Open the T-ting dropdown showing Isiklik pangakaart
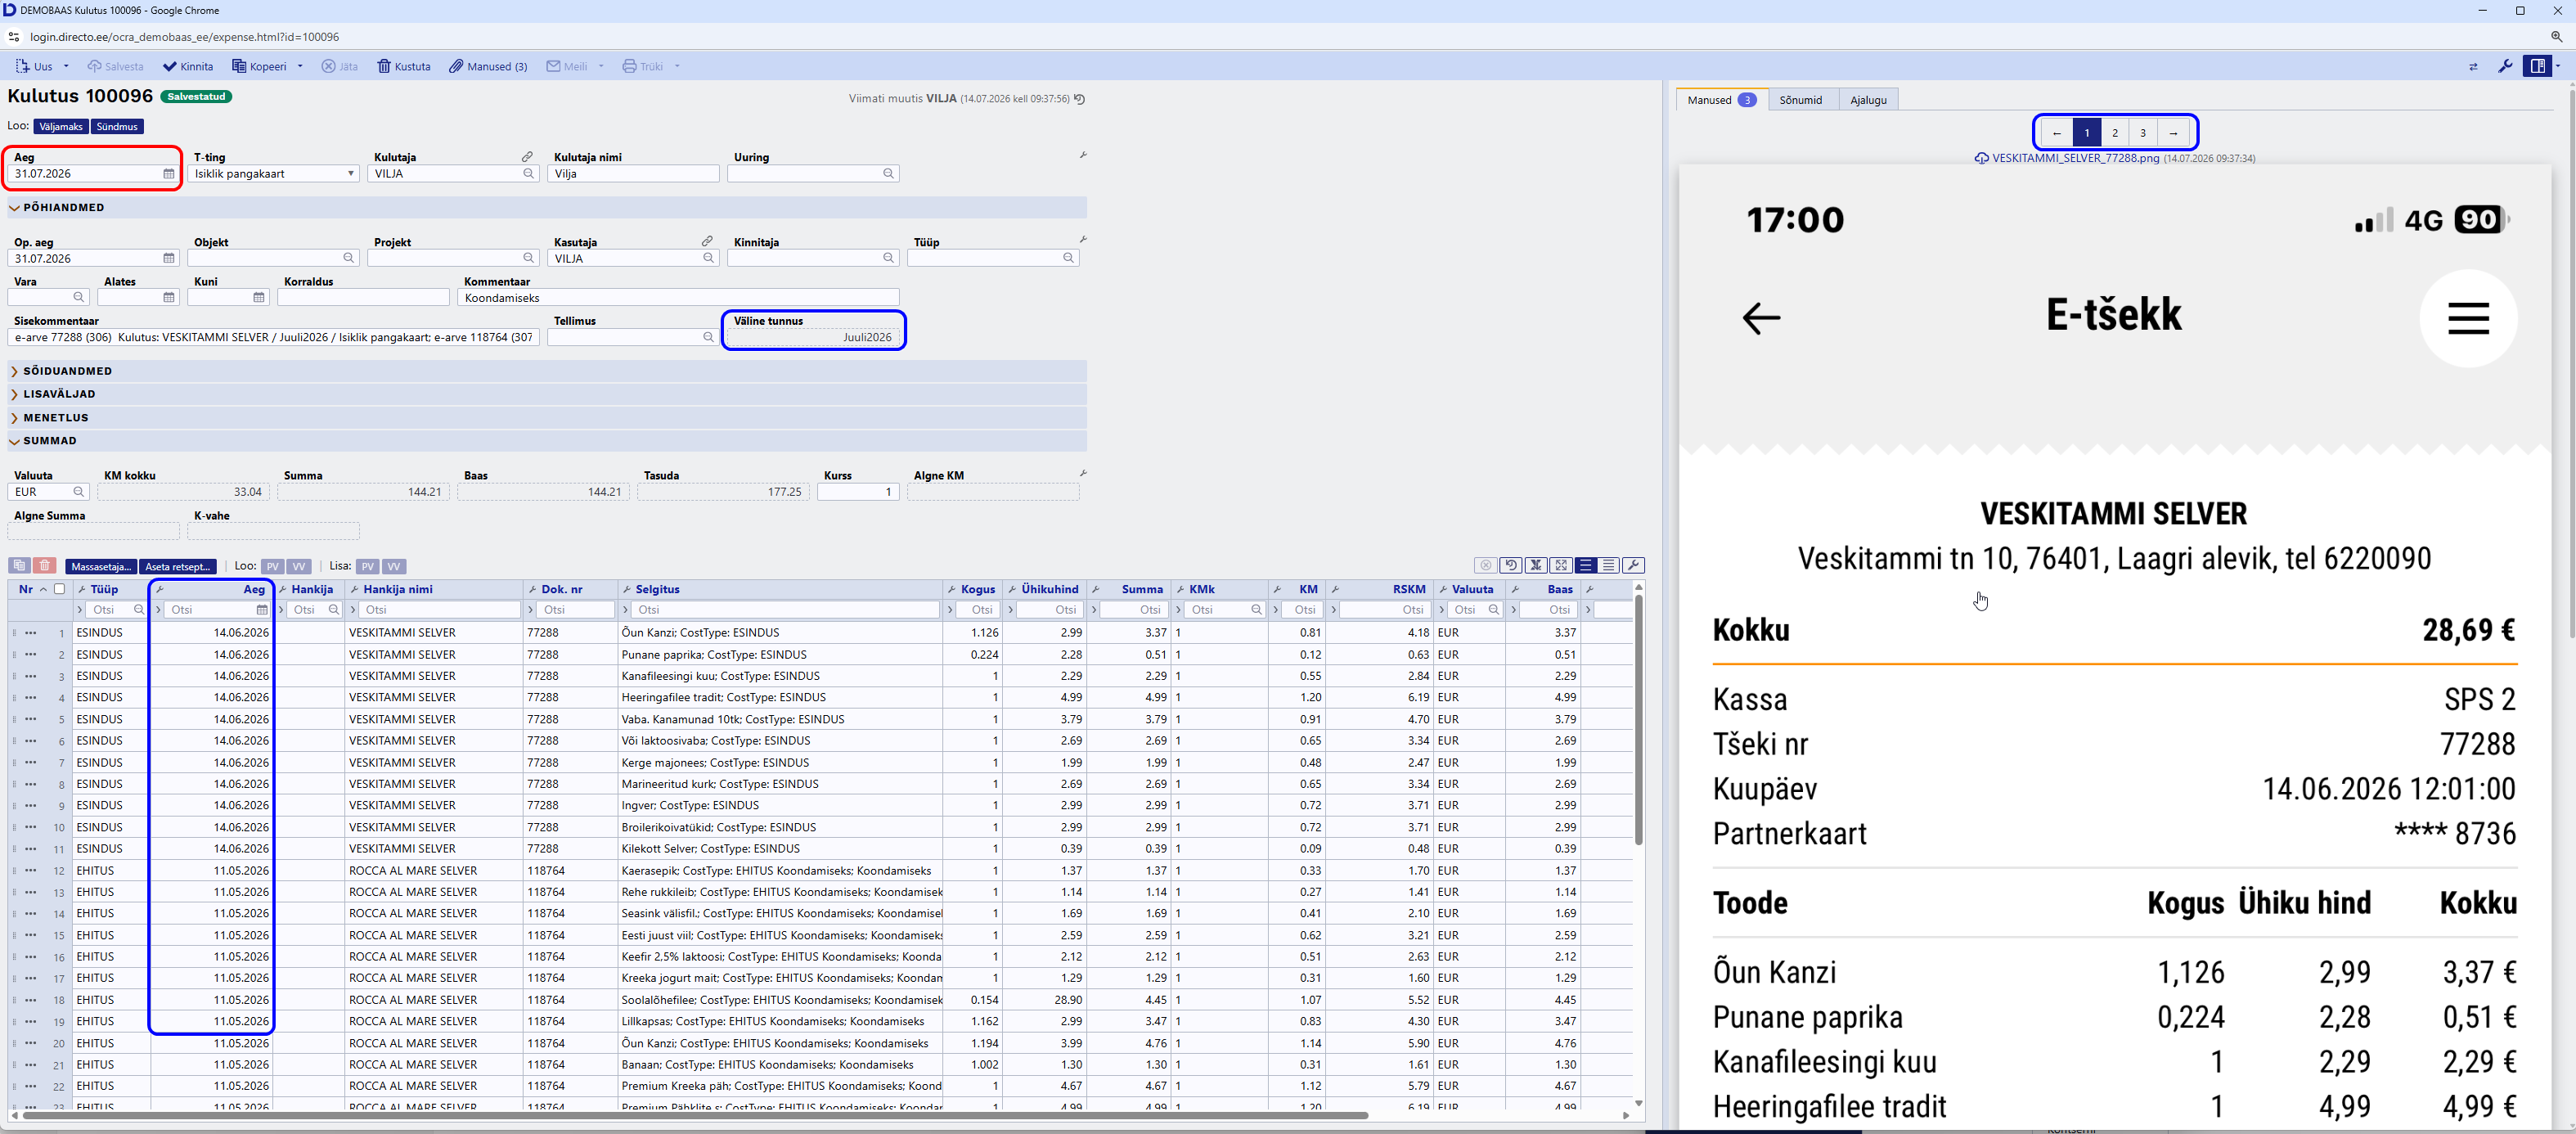 (273, 174)
